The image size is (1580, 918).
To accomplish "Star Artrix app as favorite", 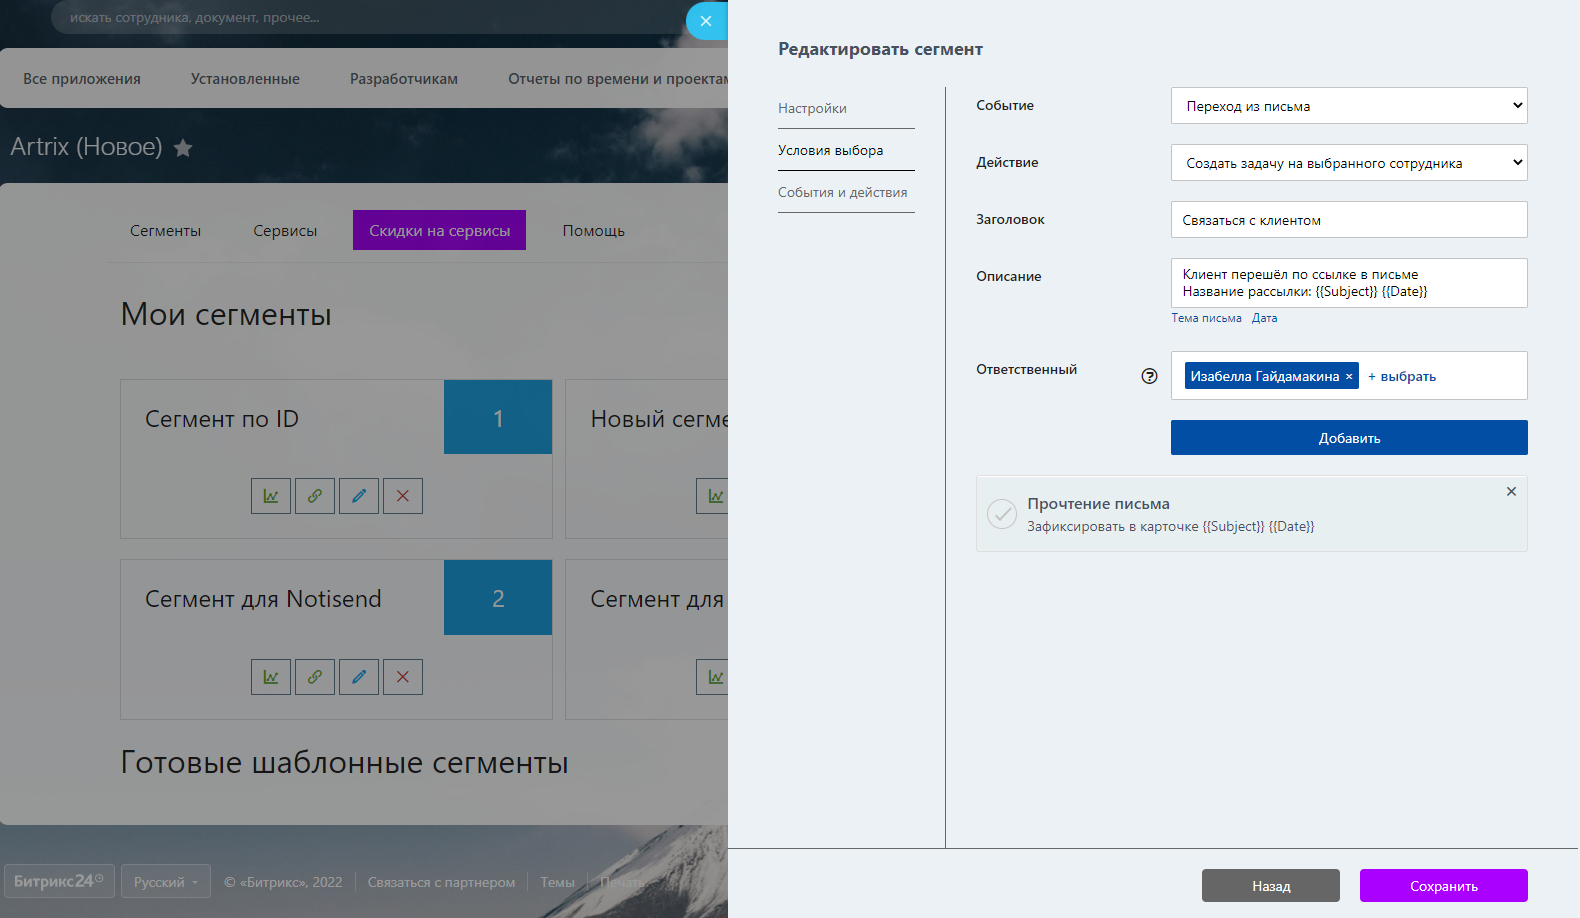I will 183,148.
